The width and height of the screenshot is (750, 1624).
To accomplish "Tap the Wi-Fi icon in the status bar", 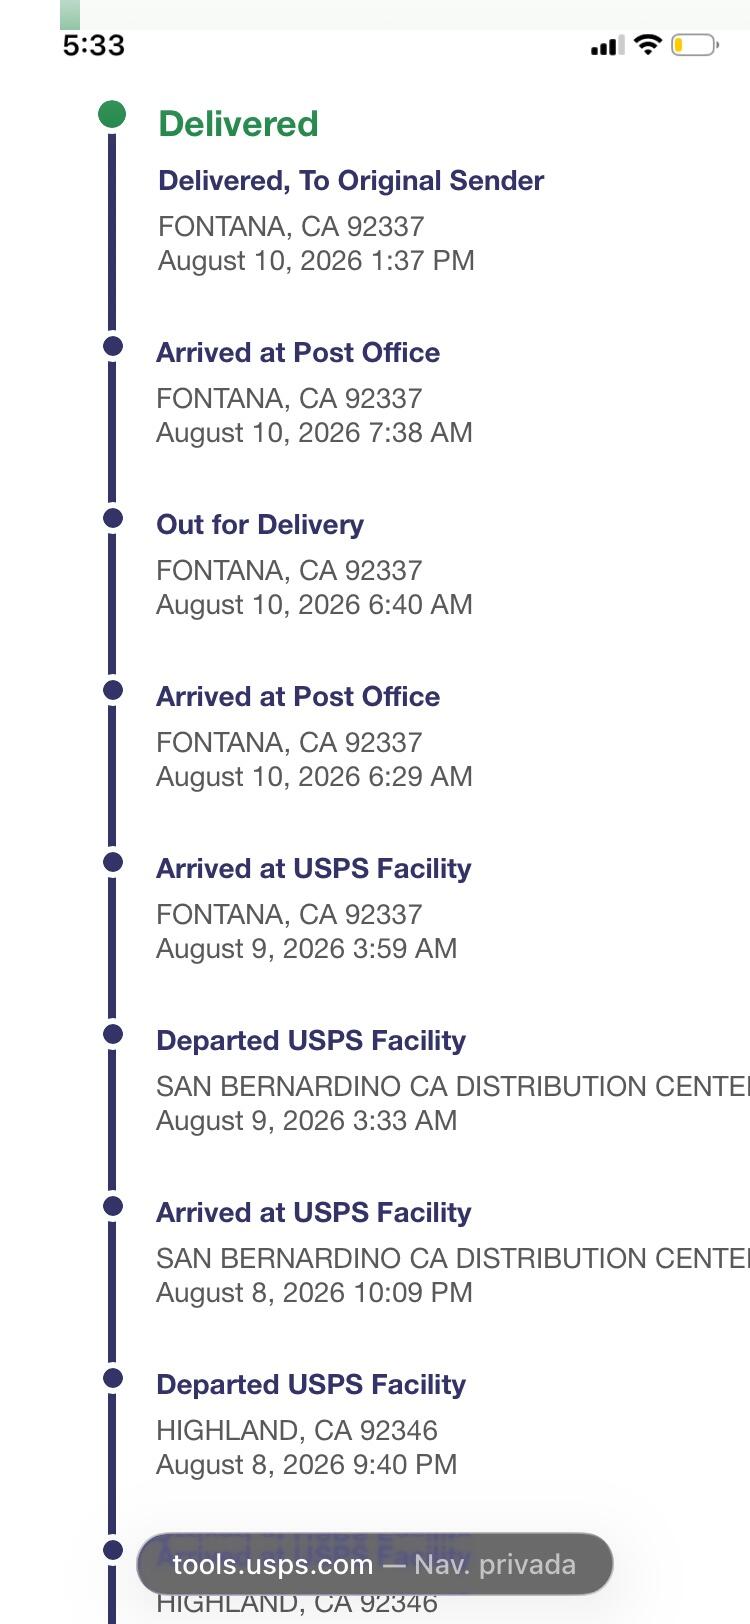I will [648, 44].
